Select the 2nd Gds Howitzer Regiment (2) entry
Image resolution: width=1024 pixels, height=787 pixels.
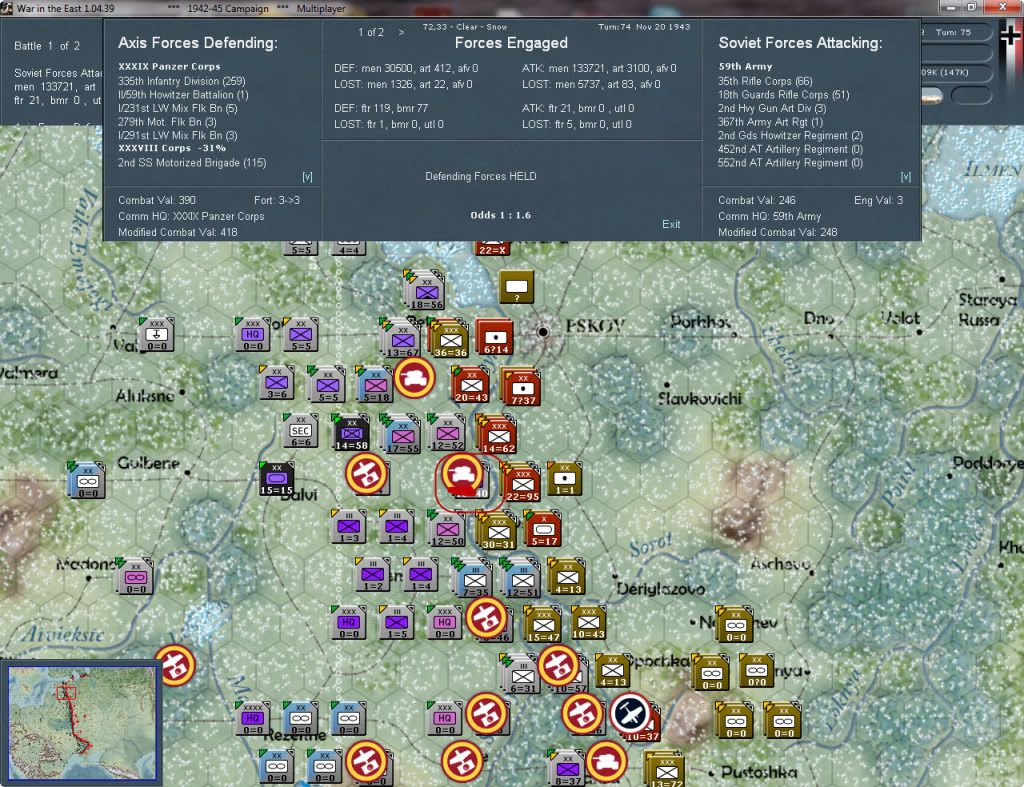click(x=790, y=136)
